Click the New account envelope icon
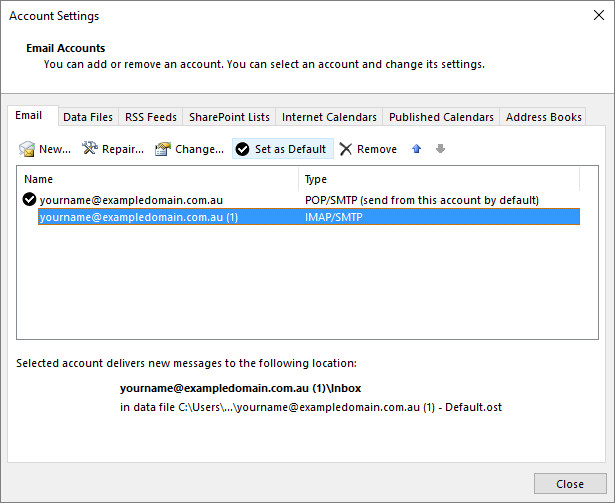Image resolution: width=615 pixels, height=503 pixels. pos(27,149)
